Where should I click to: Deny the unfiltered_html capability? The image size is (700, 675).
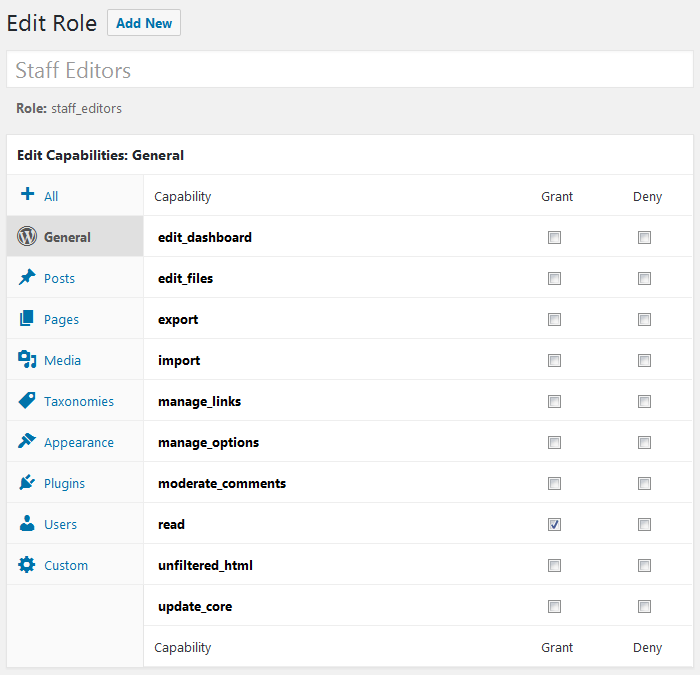[644, 566]
